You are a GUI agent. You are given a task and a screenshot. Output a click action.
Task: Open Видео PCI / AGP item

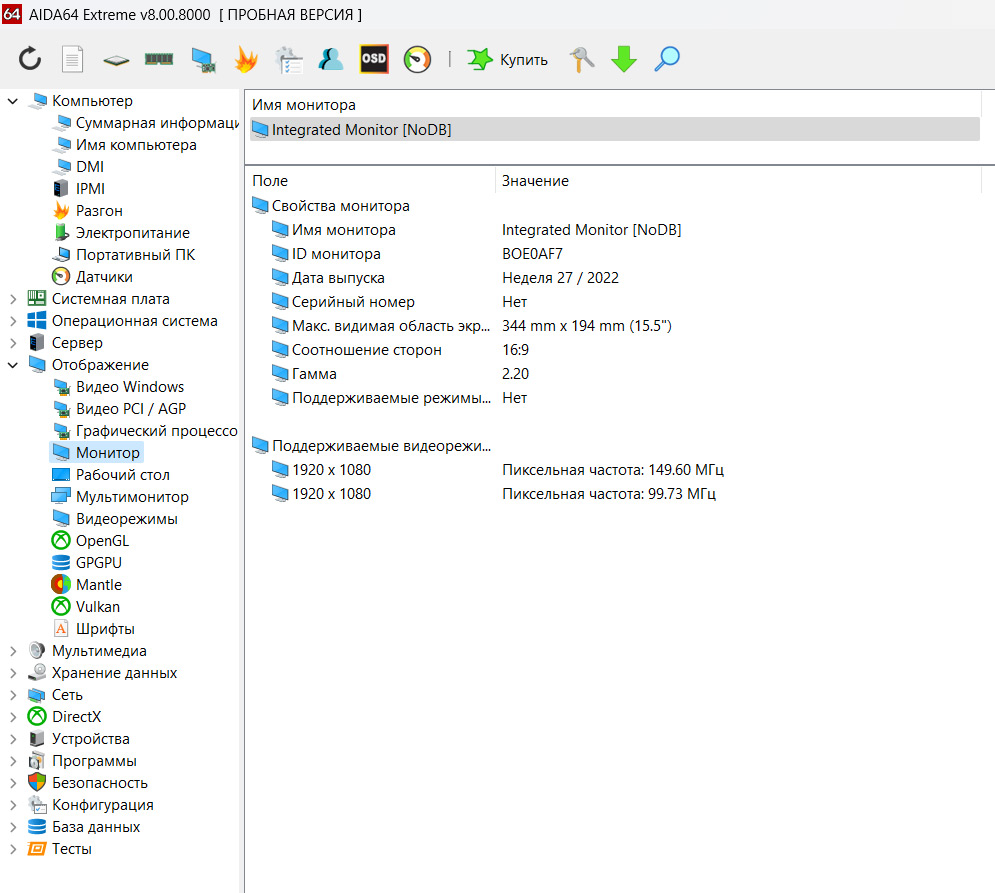(119, 409)
